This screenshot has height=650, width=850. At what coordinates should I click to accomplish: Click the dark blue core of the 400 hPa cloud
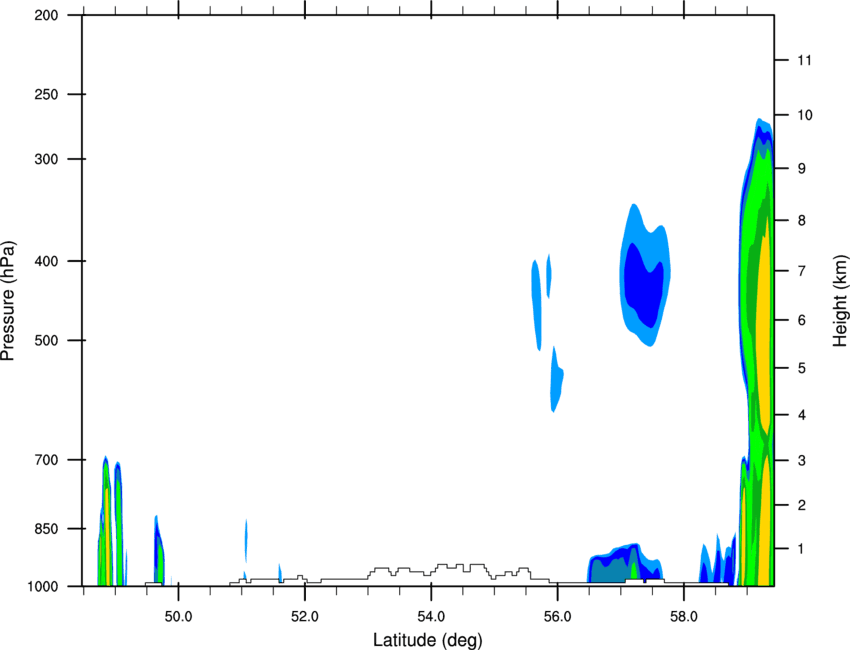[642, 285]
